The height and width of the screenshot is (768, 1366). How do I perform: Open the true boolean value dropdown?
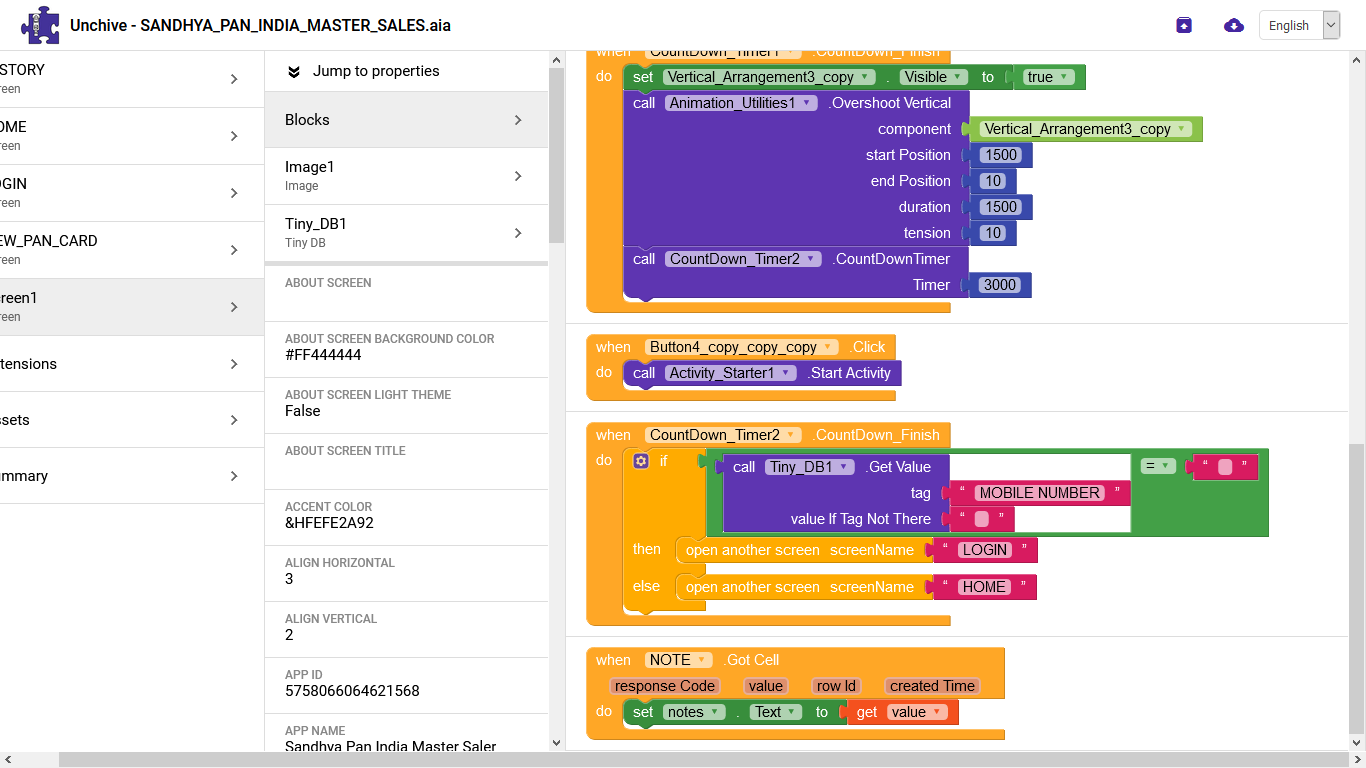(1066, 77)
